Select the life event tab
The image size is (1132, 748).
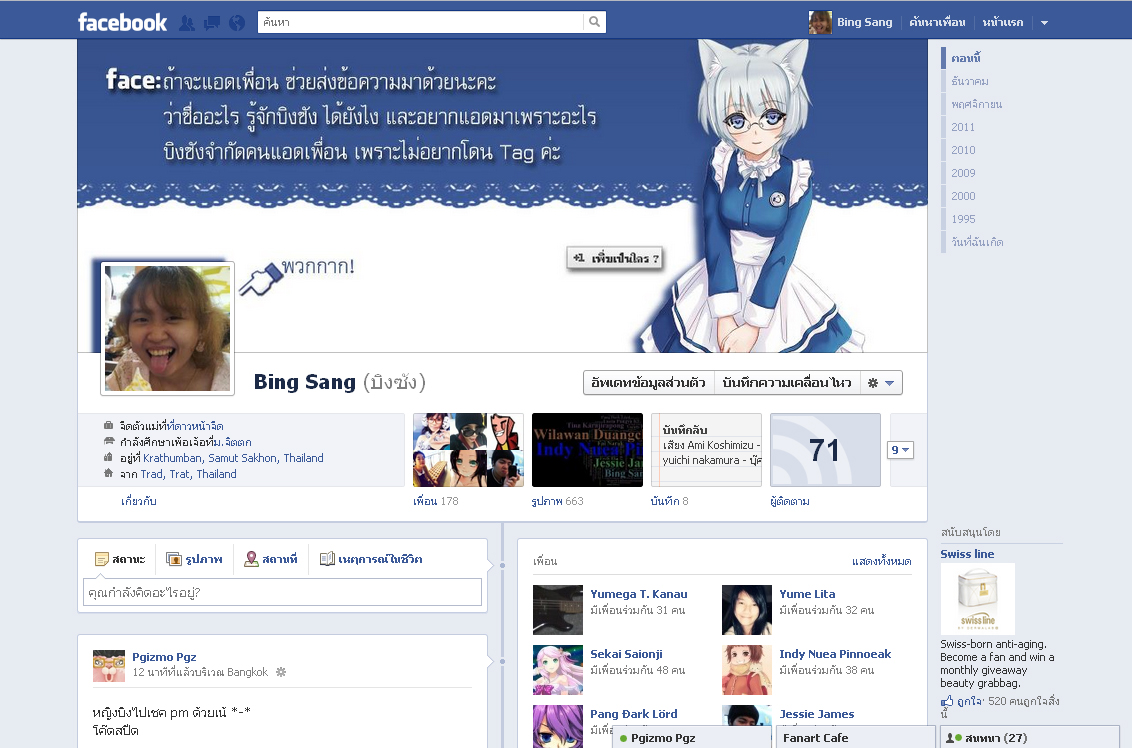pyautogui.click(x=371, y=559)
